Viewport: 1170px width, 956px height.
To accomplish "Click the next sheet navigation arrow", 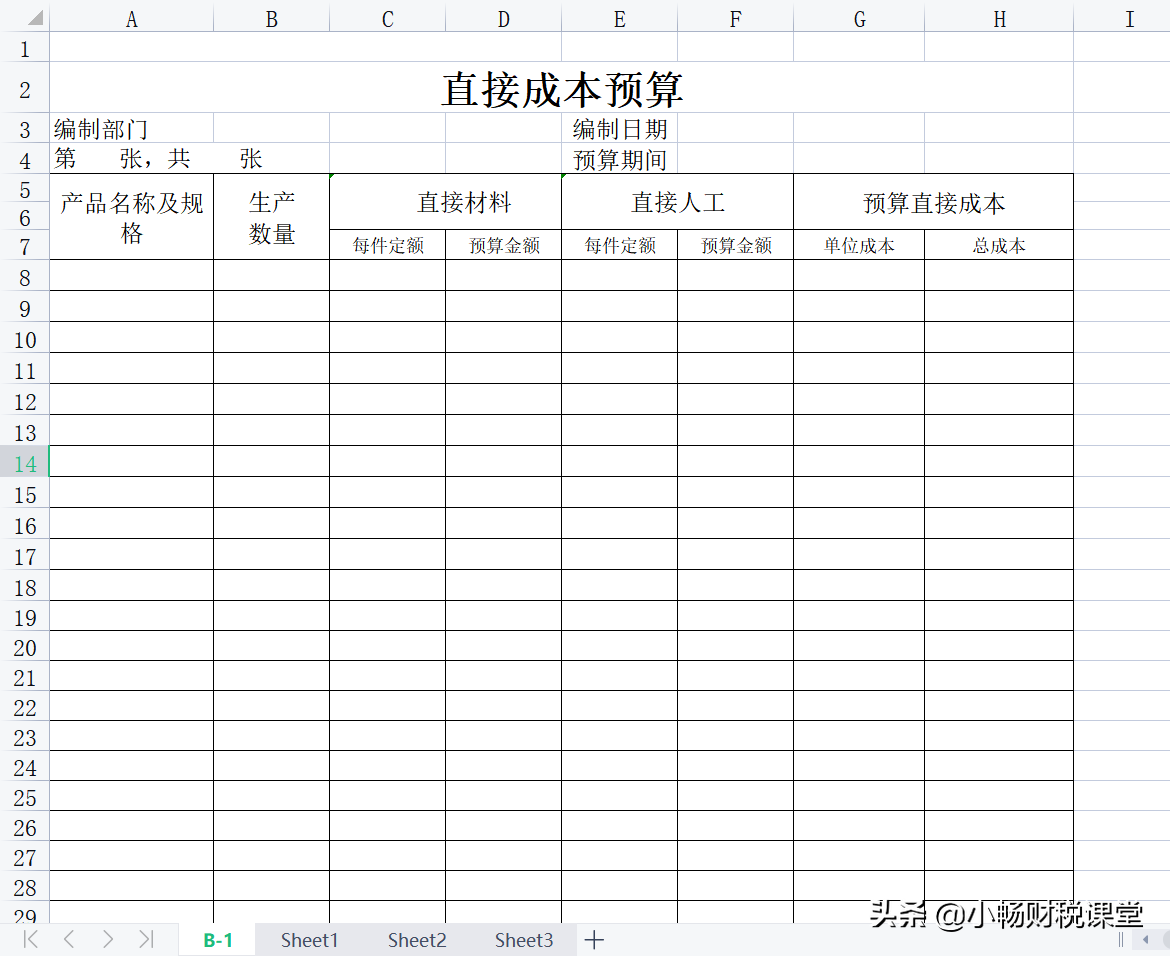I will pos(107,940).
